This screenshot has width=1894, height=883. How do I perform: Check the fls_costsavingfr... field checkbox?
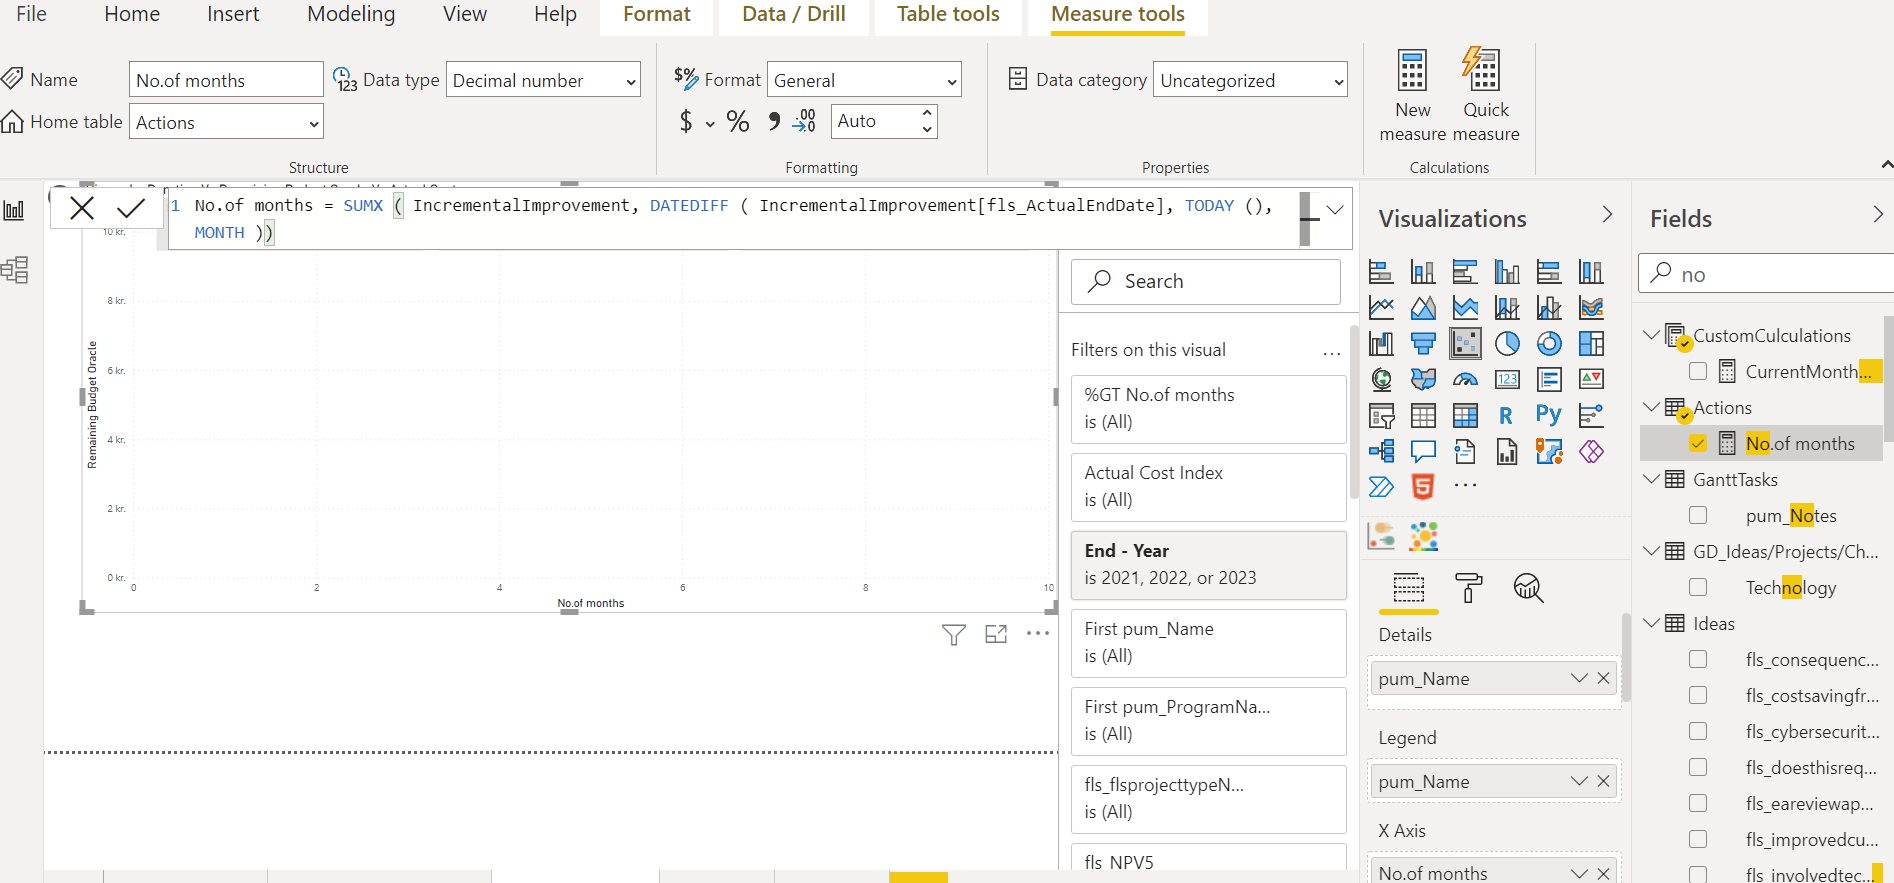(1698, 695)
